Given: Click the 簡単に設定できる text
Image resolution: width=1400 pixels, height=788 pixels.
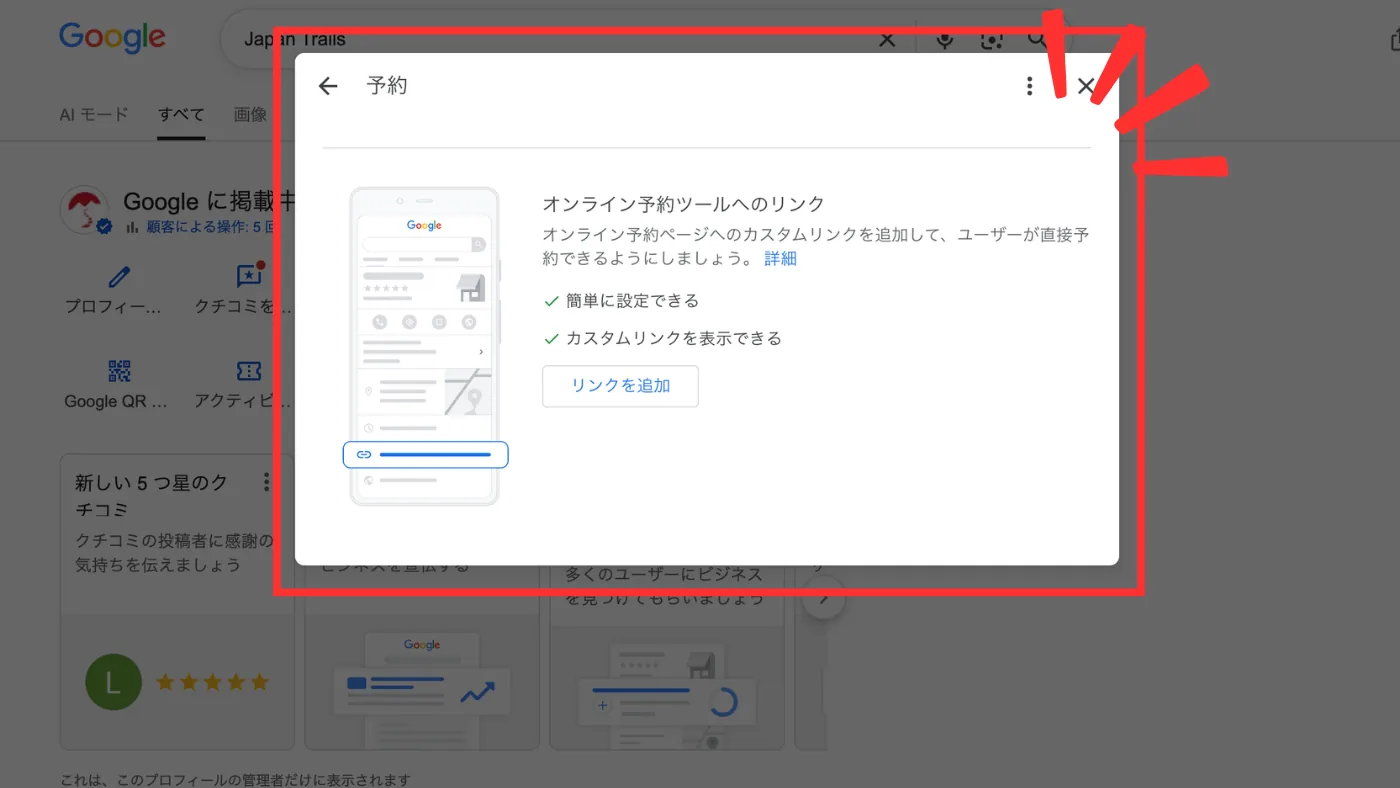Looking at the screenshot, I should point(632,301).
